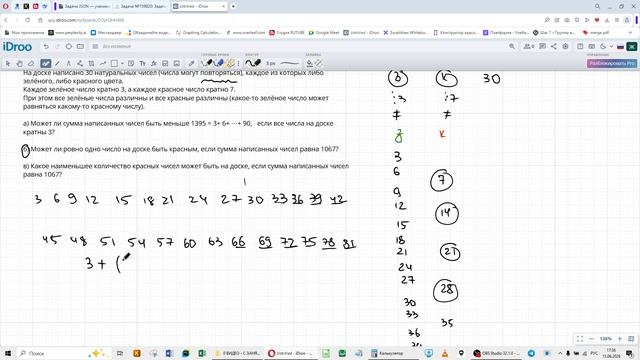
Task: Open the Word icon in the taskbar
Action: pos(169,353)
